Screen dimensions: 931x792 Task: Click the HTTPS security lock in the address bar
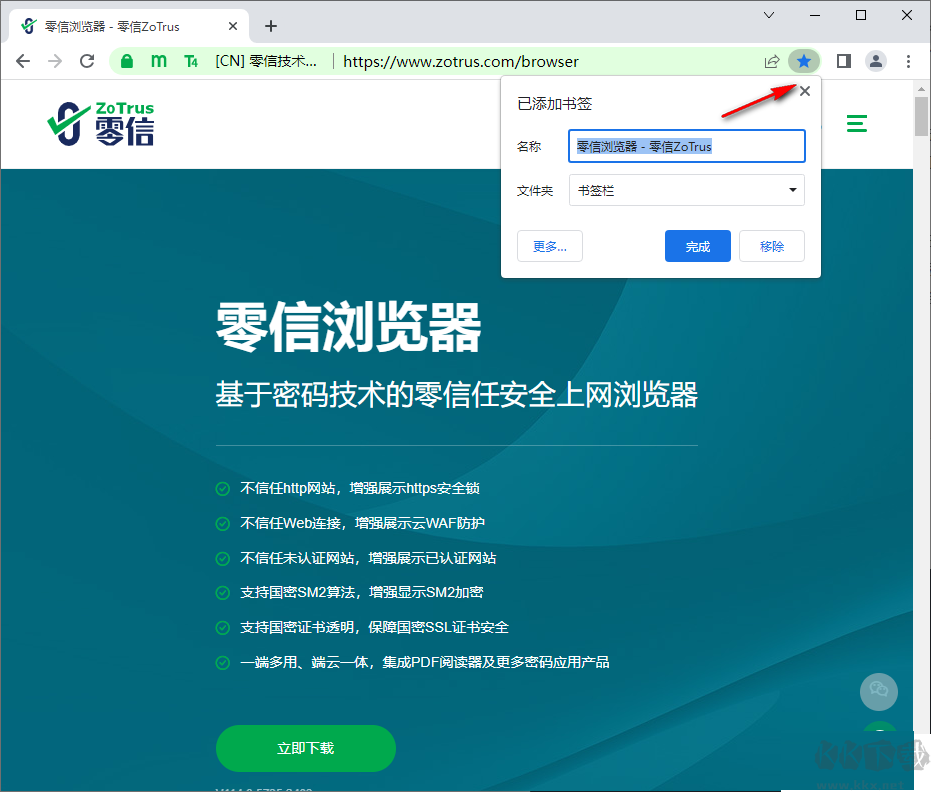[x=127, y=61]
